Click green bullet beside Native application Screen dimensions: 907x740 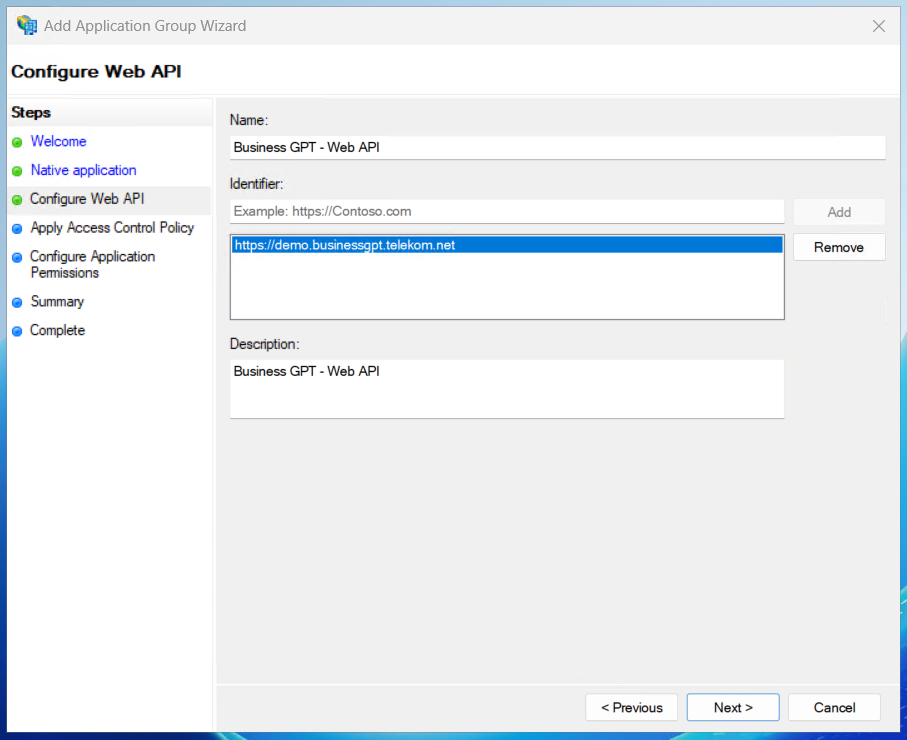point(17,171)
